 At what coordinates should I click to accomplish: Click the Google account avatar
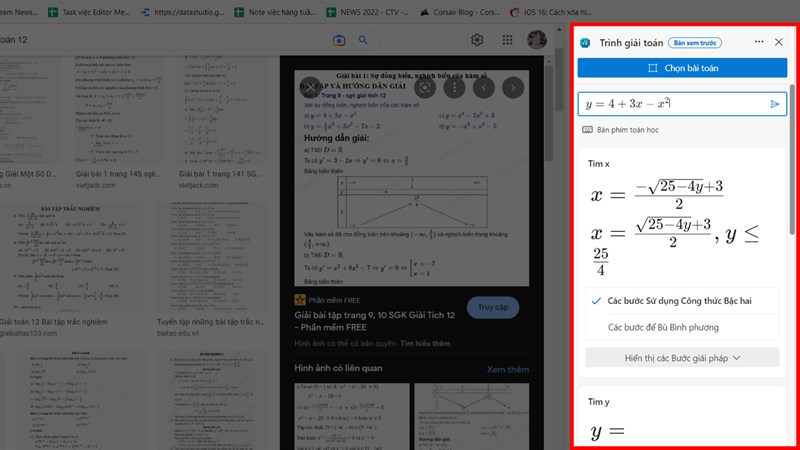(537, 40)
